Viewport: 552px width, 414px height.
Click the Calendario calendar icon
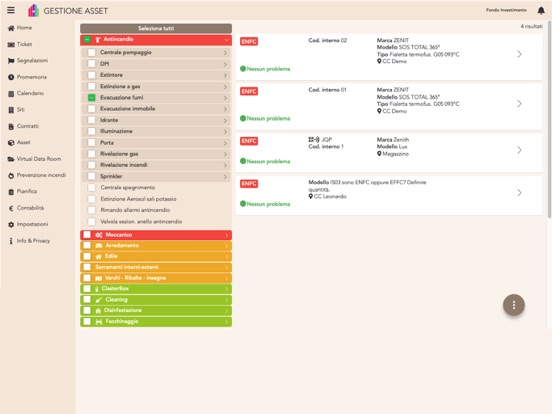pos(11,94)
